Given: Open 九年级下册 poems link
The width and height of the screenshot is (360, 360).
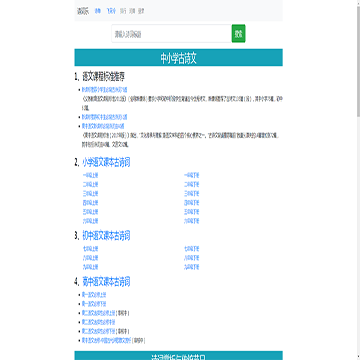Looking at the screenshot, I should click(x=192, y=267).
